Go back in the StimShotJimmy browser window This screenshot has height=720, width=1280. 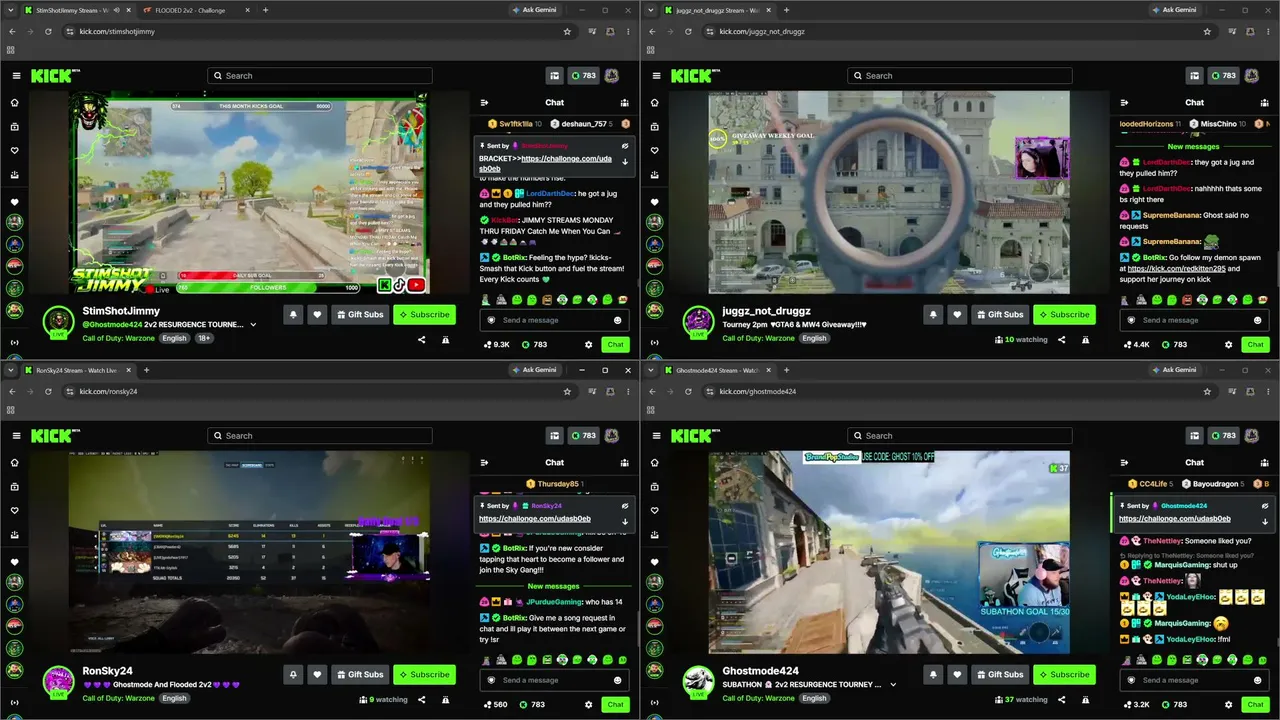13,31
